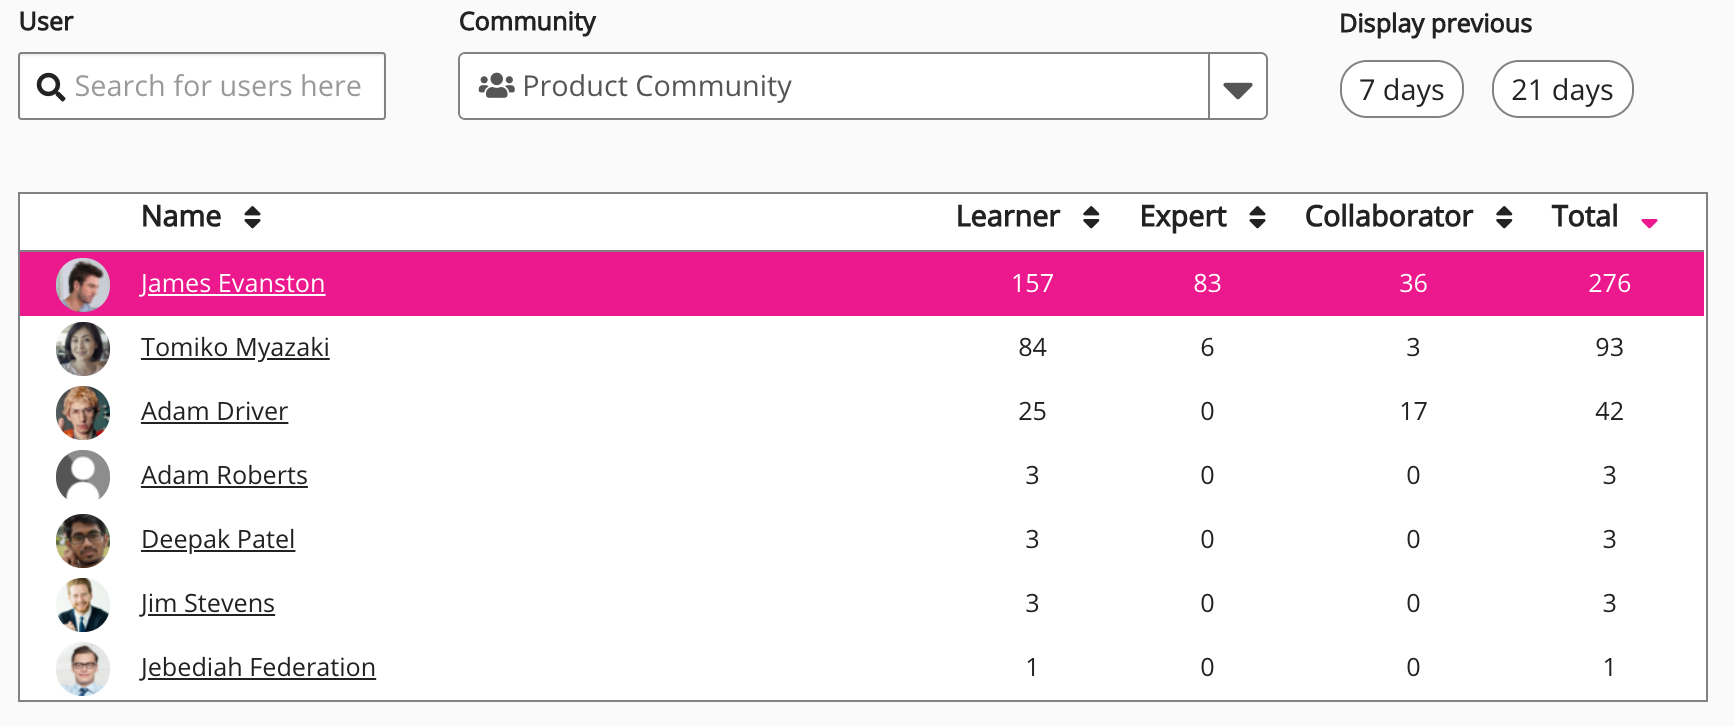Click the Product Community group icon
The width and height of the screenshot is (1734, 726).
[496, 86]
